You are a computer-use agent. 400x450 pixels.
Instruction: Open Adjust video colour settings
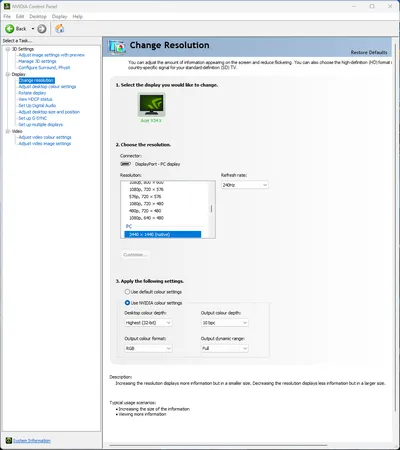45,137
